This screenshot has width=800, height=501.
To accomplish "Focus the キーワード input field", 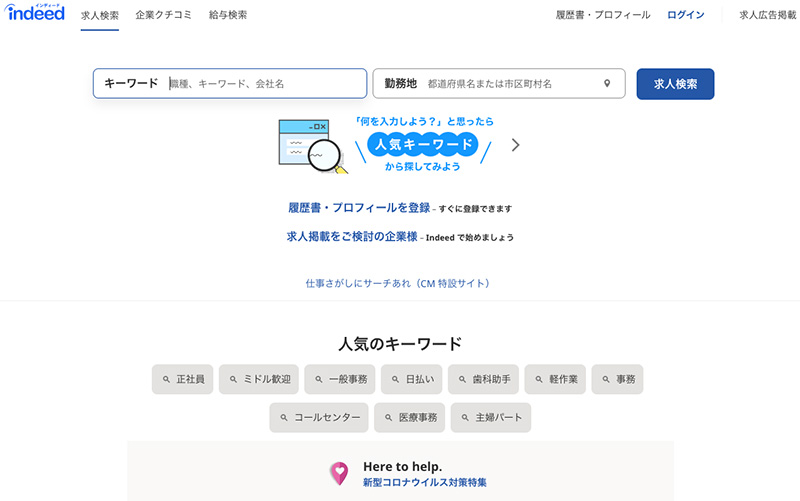I will tap(263, 84).
